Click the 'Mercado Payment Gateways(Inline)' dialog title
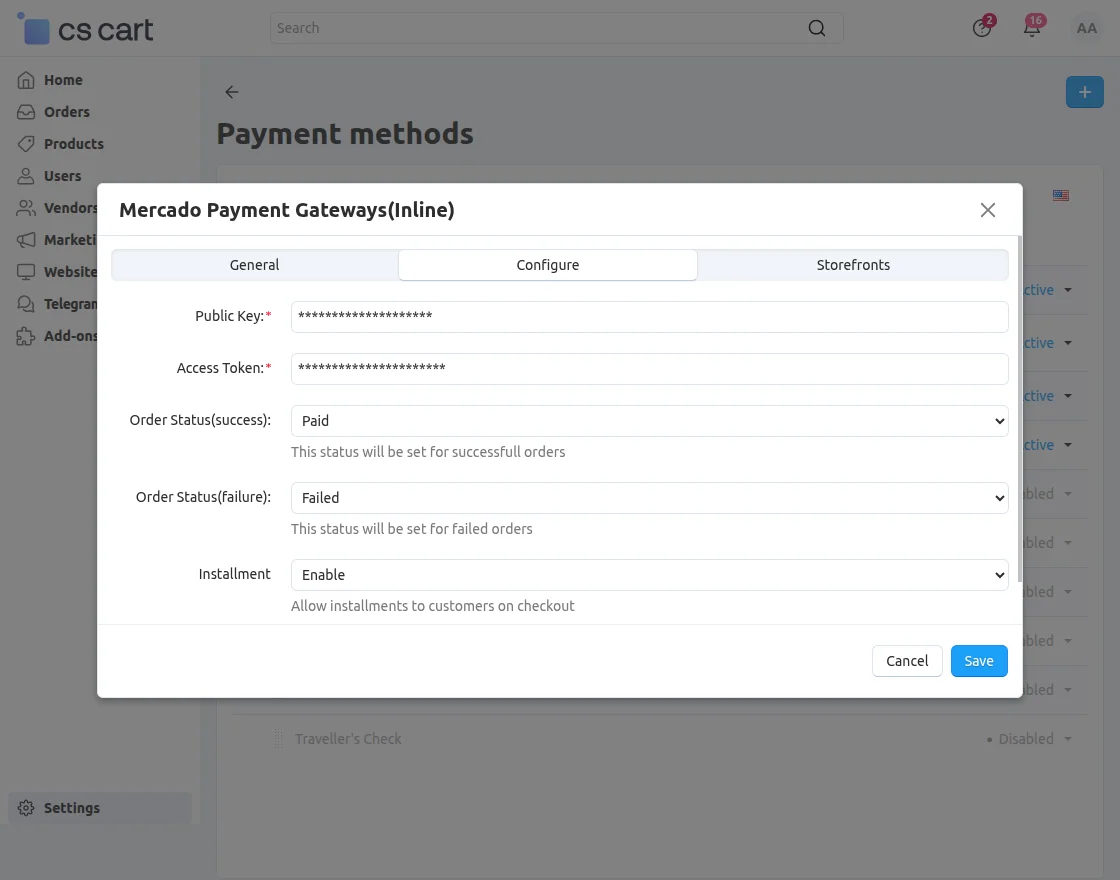The height and width of the screenshot is (880, 1120). coord(286,210)
